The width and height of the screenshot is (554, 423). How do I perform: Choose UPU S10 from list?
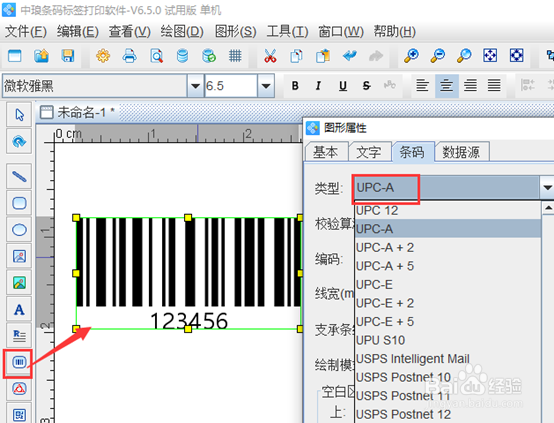coord(448,340)
